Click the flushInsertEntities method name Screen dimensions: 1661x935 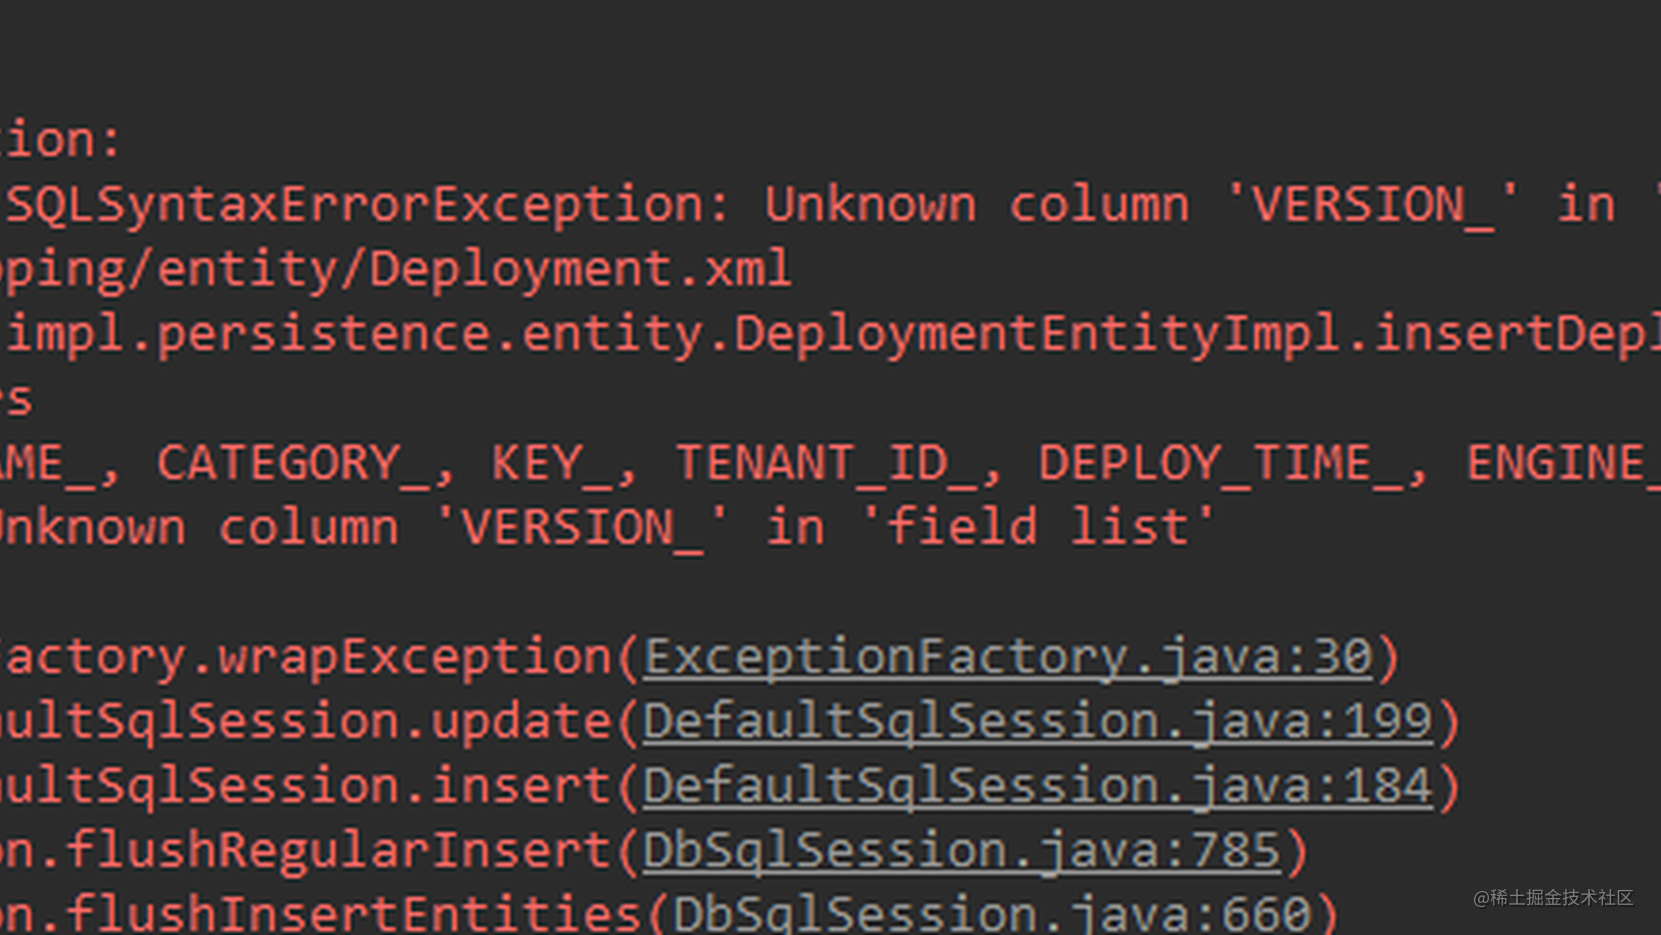[353, 913]
